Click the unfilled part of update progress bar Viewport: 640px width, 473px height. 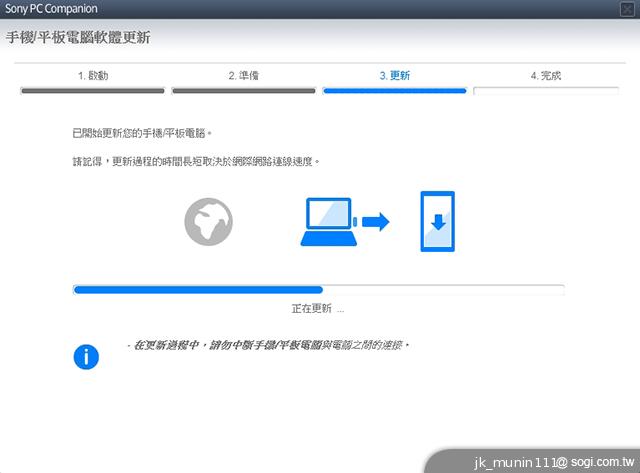[443, 290]
